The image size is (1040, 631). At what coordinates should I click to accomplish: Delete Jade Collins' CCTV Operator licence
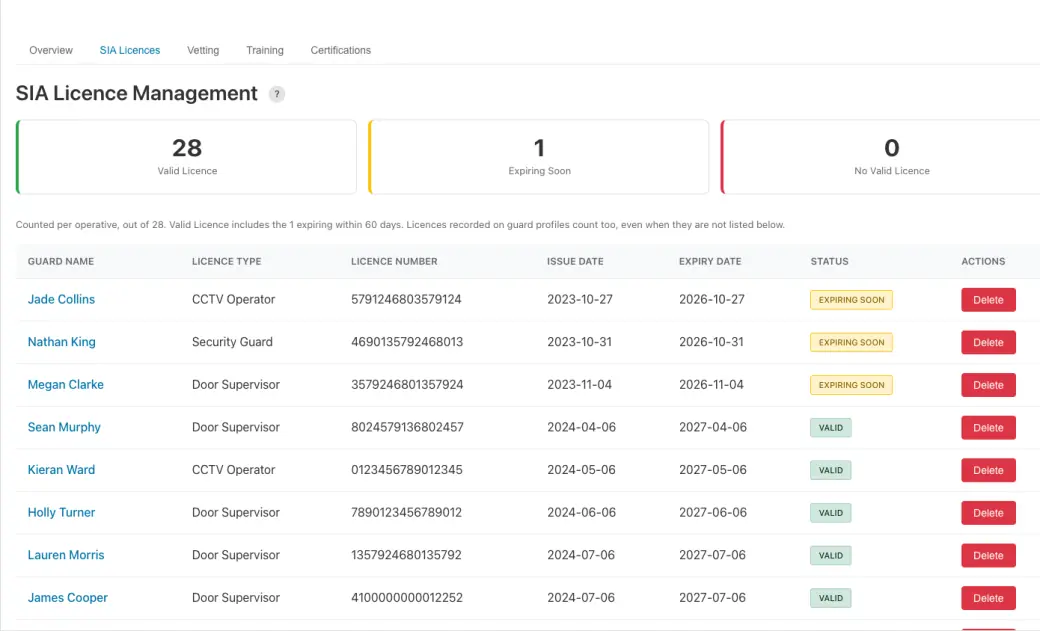(x=988, y=300)
